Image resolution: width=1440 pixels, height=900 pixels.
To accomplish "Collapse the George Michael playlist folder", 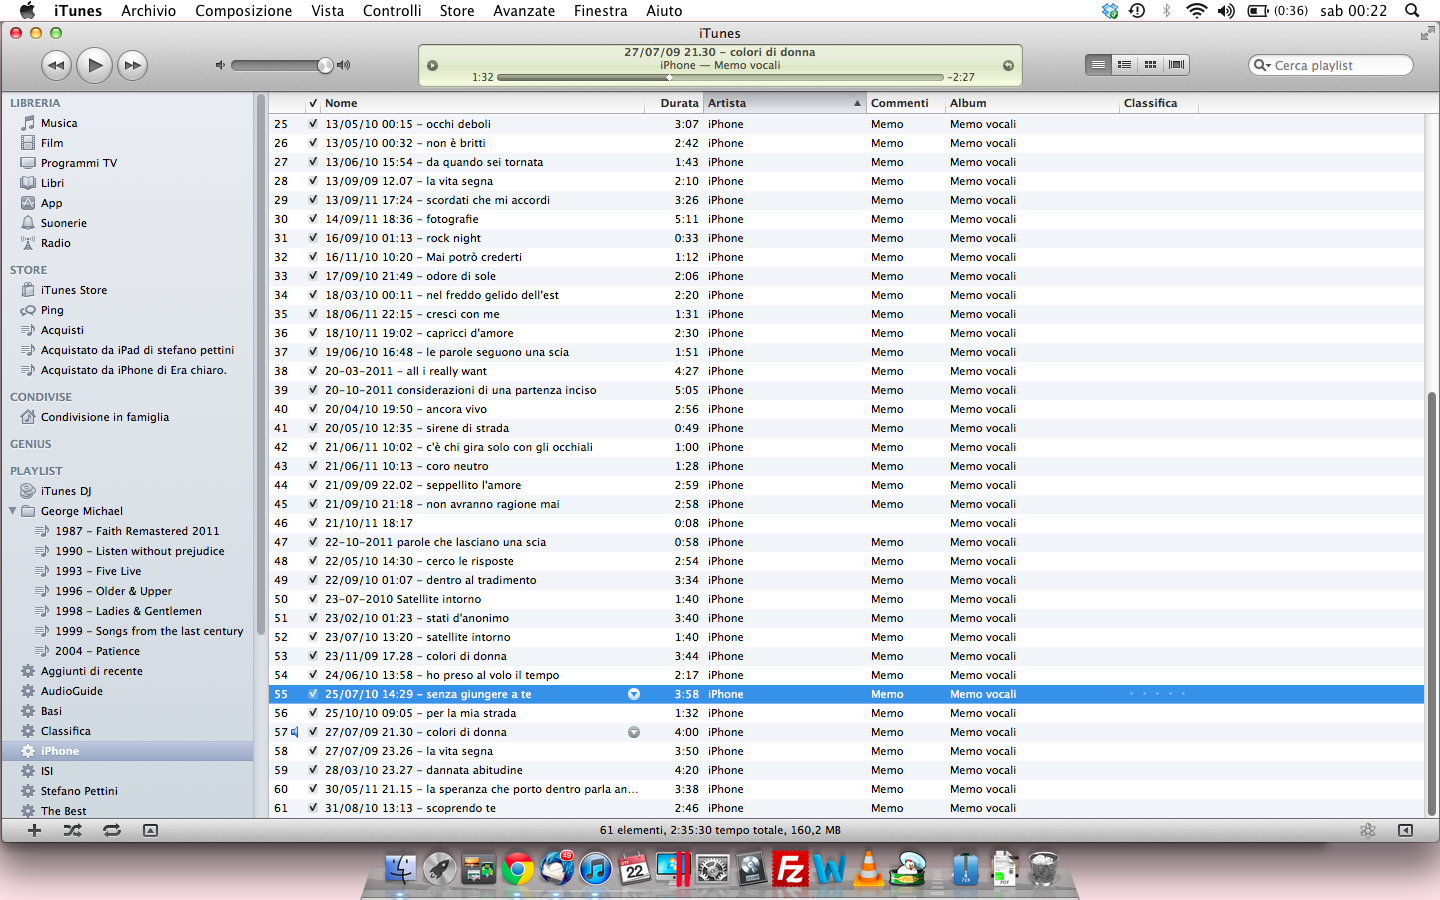I will (13, 511).
